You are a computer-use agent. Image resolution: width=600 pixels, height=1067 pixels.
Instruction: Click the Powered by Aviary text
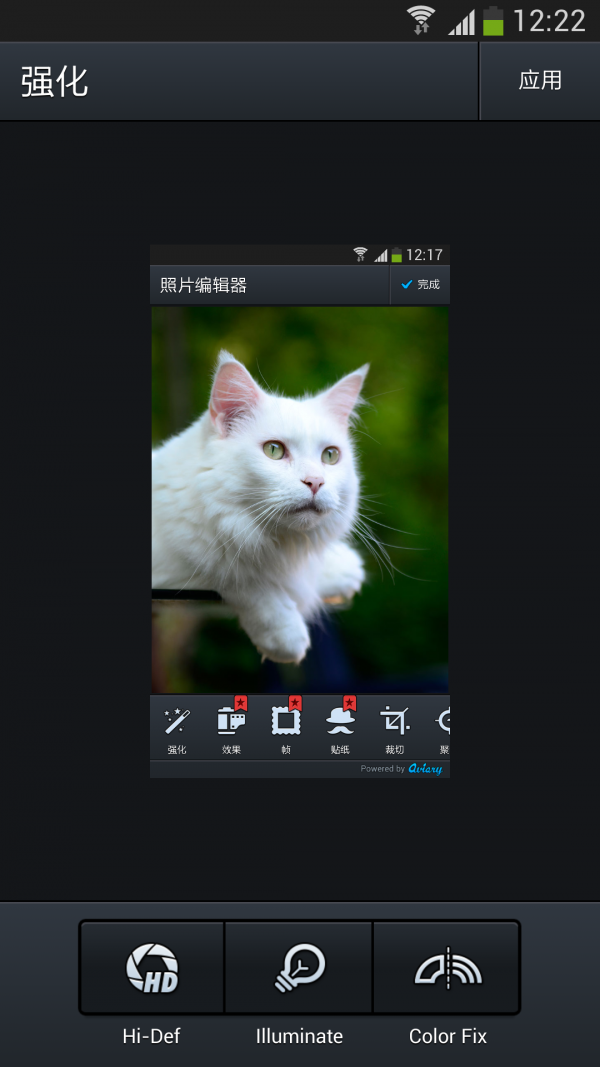pos(401,769)
